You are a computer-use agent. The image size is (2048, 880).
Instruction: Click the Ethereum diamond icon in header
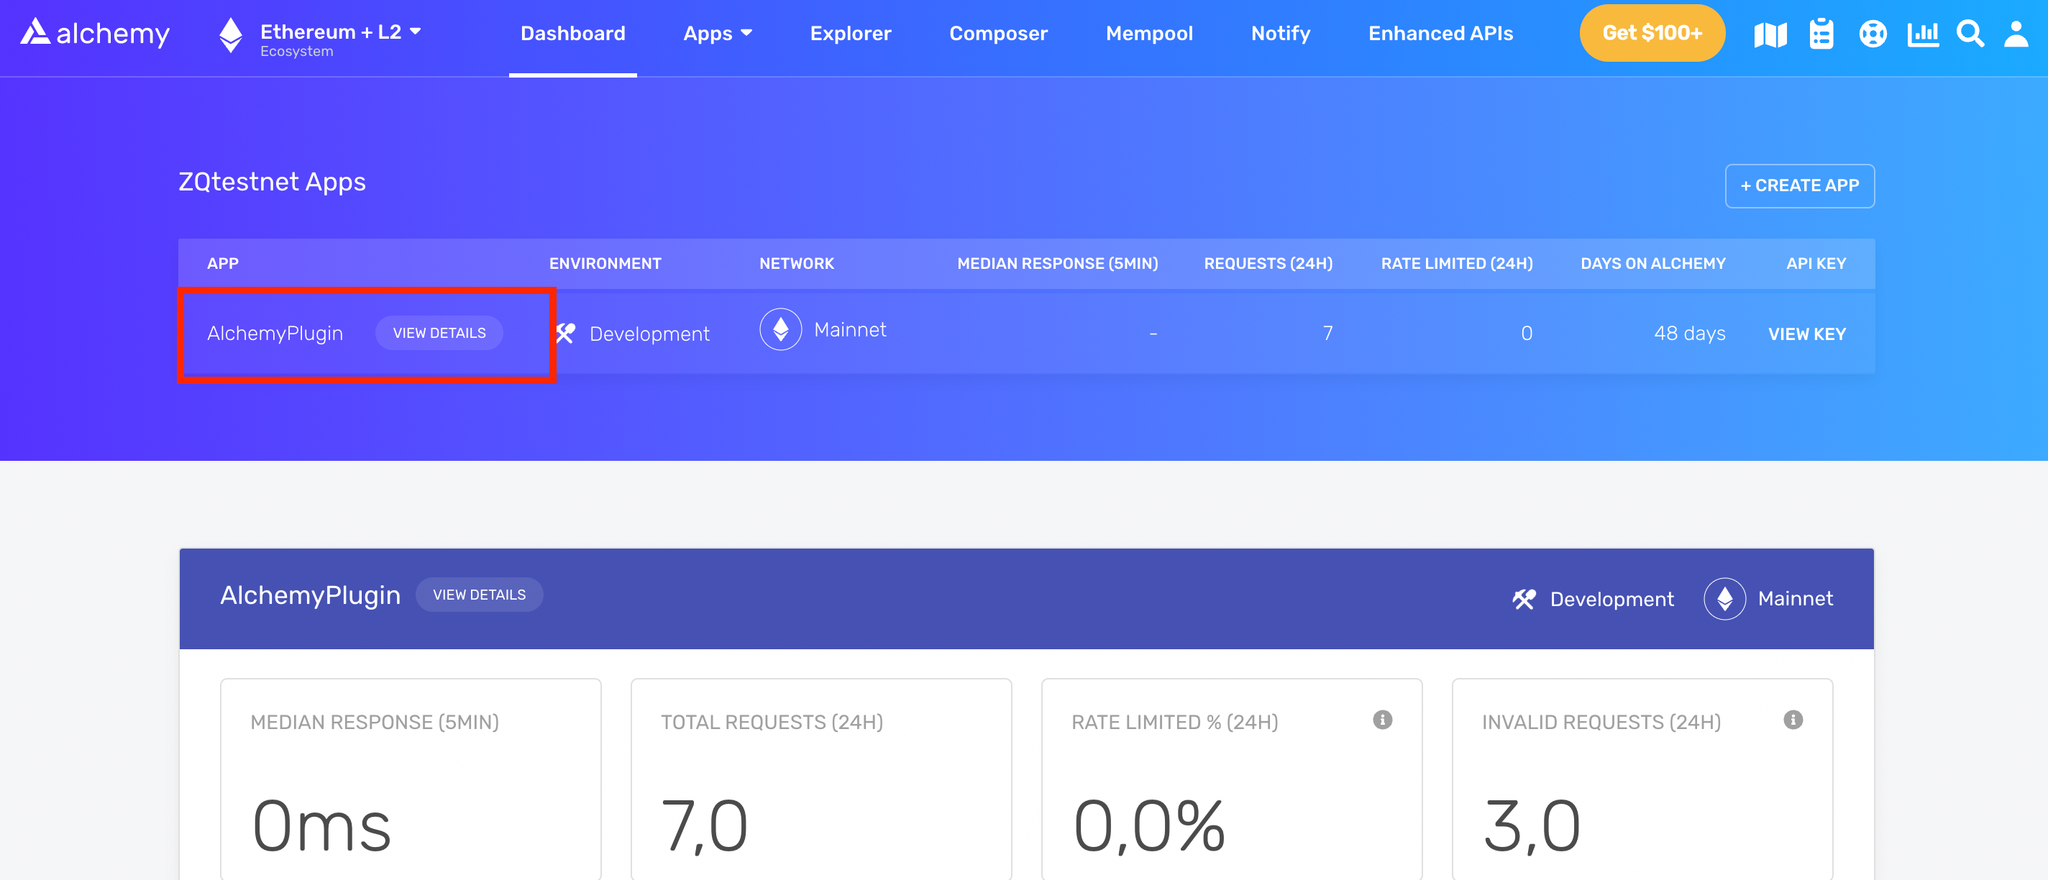point(231,35)
